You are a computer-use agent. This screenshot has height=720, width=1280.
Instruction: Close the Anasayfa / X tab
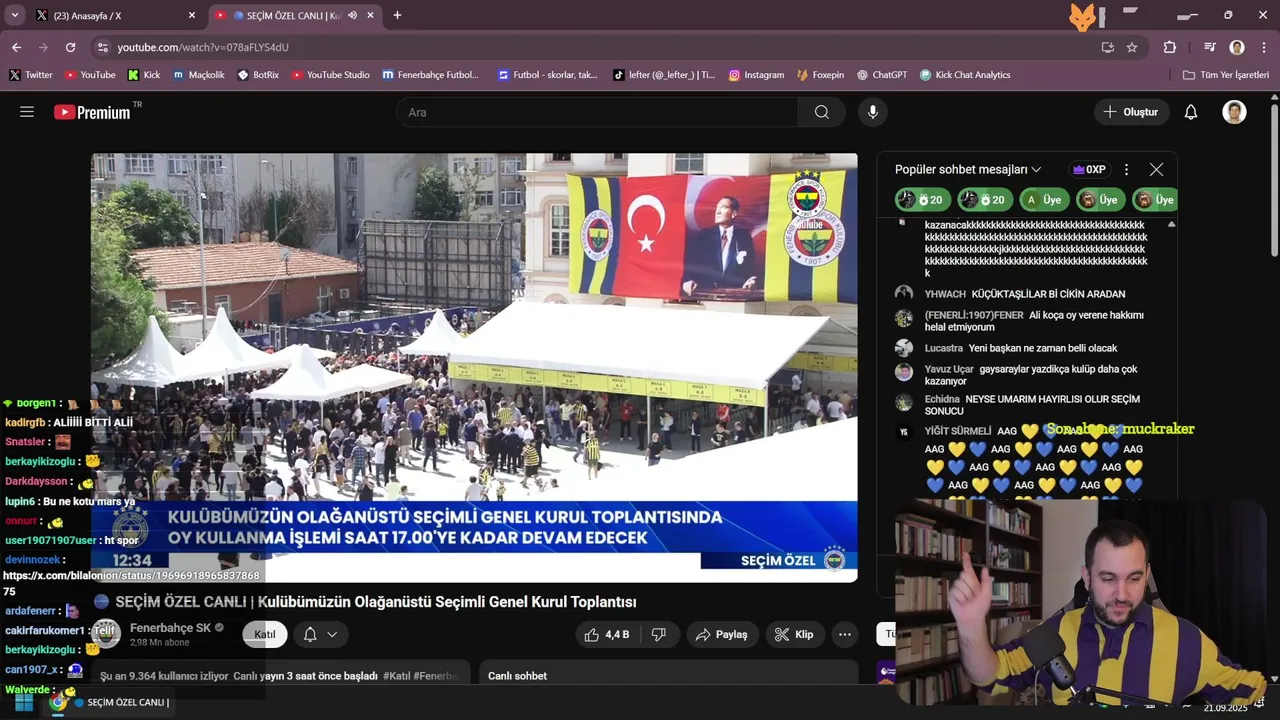tap(192, 15)
